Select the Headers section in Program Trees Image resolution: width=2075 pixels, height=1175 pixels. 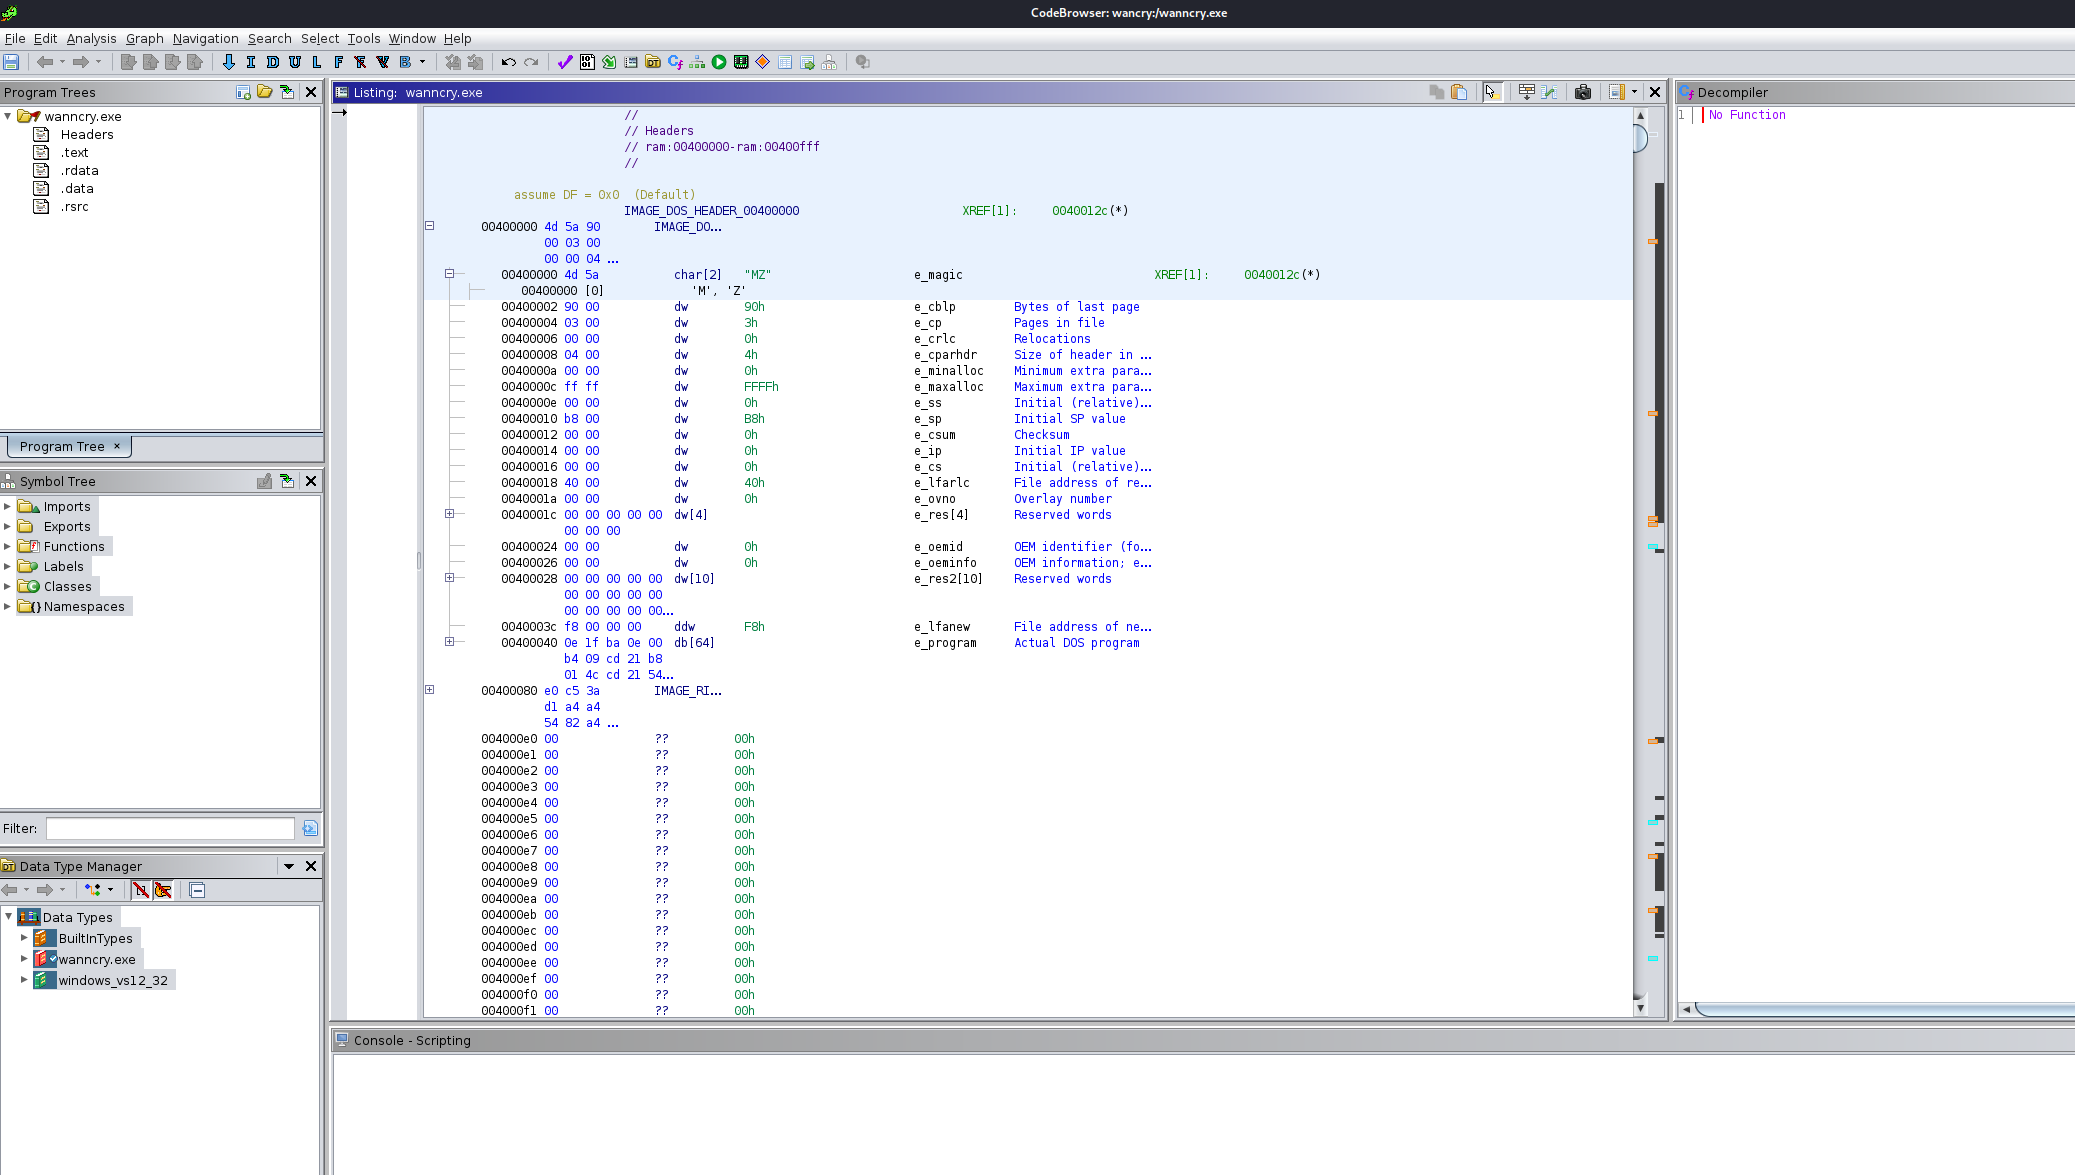point(87,134)
